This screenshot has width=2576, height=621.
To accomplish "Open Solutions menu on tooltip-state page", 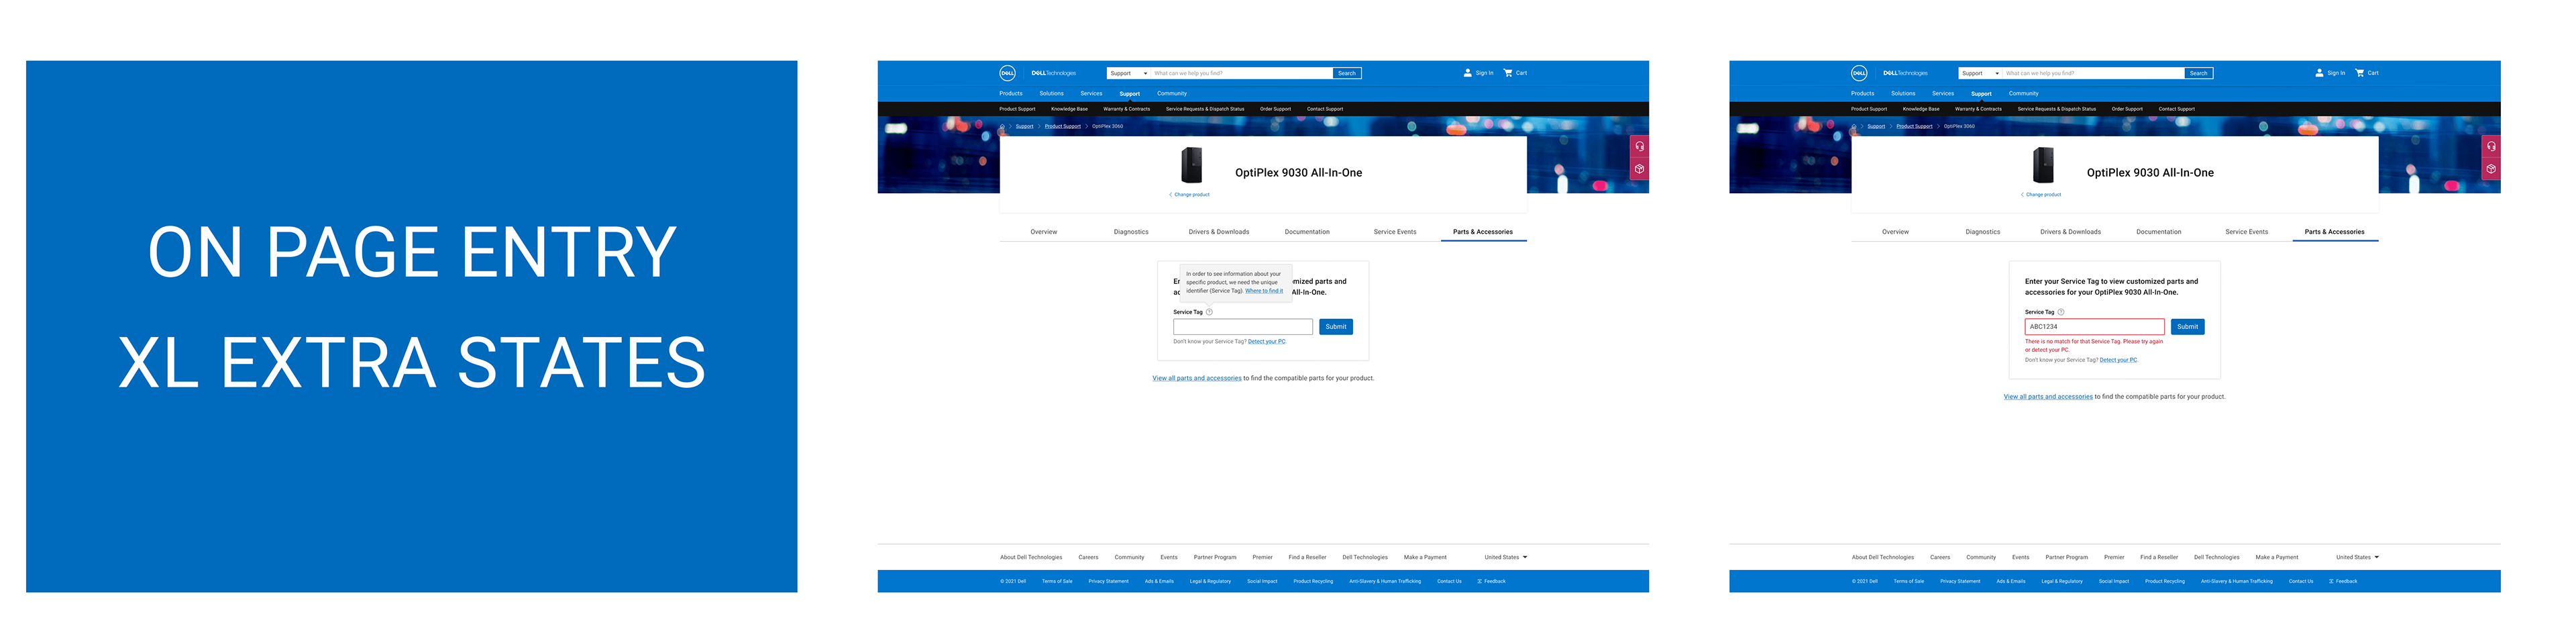I will pos(1052,93).
